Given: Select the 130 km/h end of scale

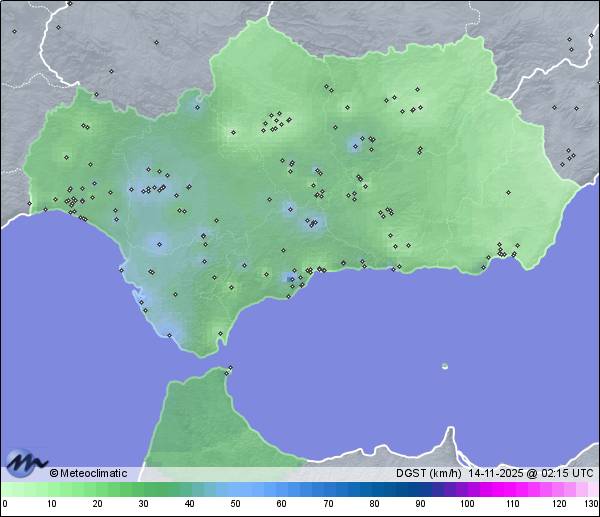Looking at the screenshot, I should point(594,489).
